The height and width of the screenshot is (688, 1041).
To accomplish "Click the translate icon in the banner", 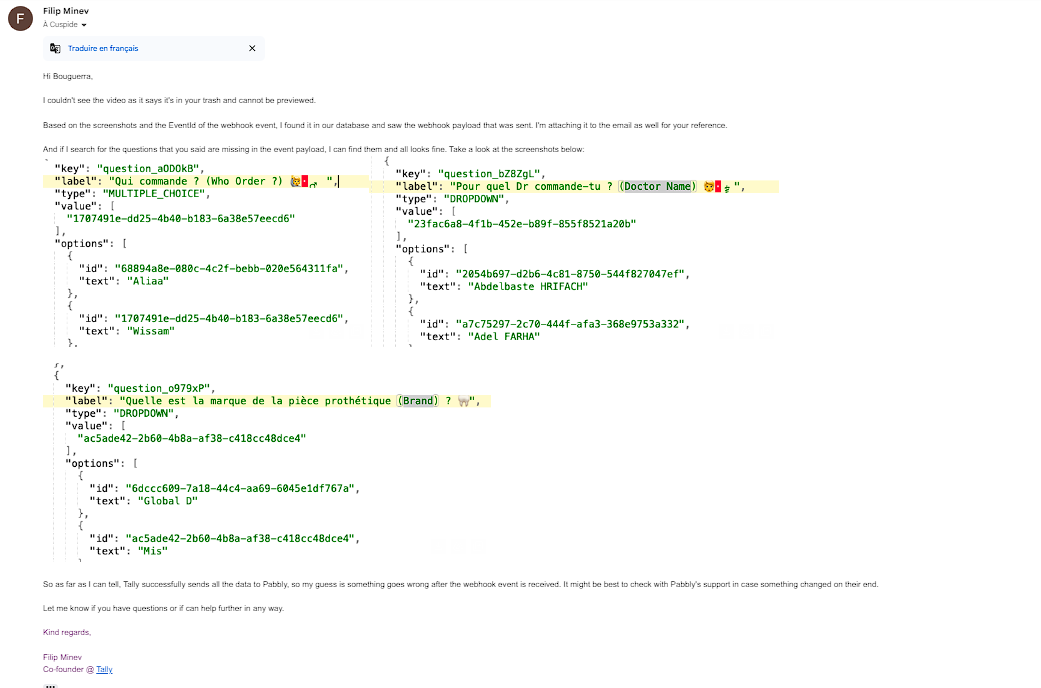I will click(x=56, y=48).
